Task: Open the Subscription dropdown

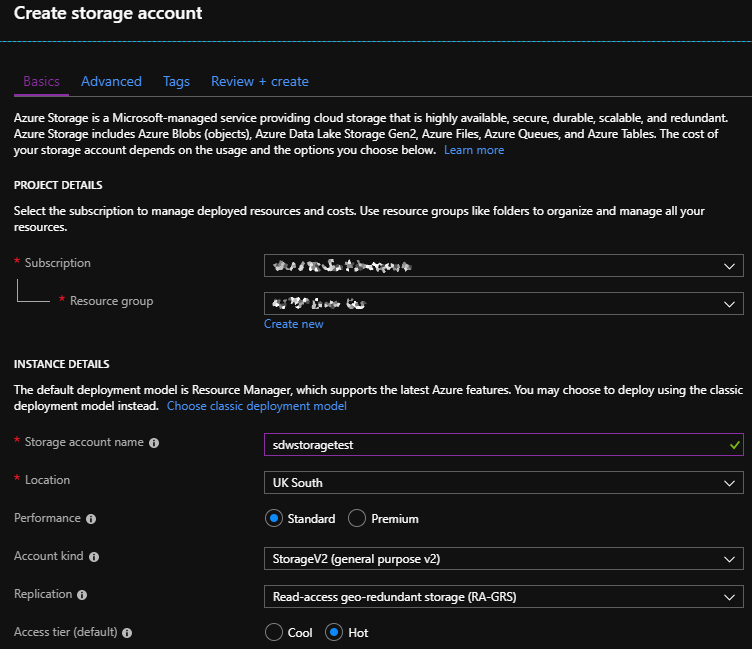Action: click(x=504, y=266)
